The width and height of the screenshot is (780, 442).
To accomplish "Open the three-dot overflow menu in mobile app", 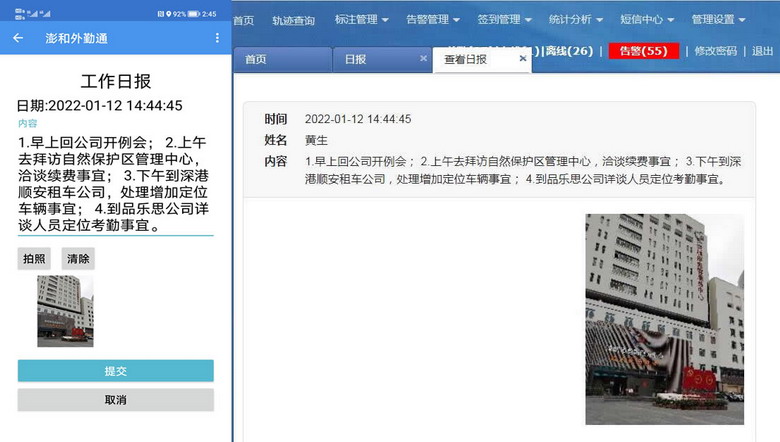I will 217,38.
